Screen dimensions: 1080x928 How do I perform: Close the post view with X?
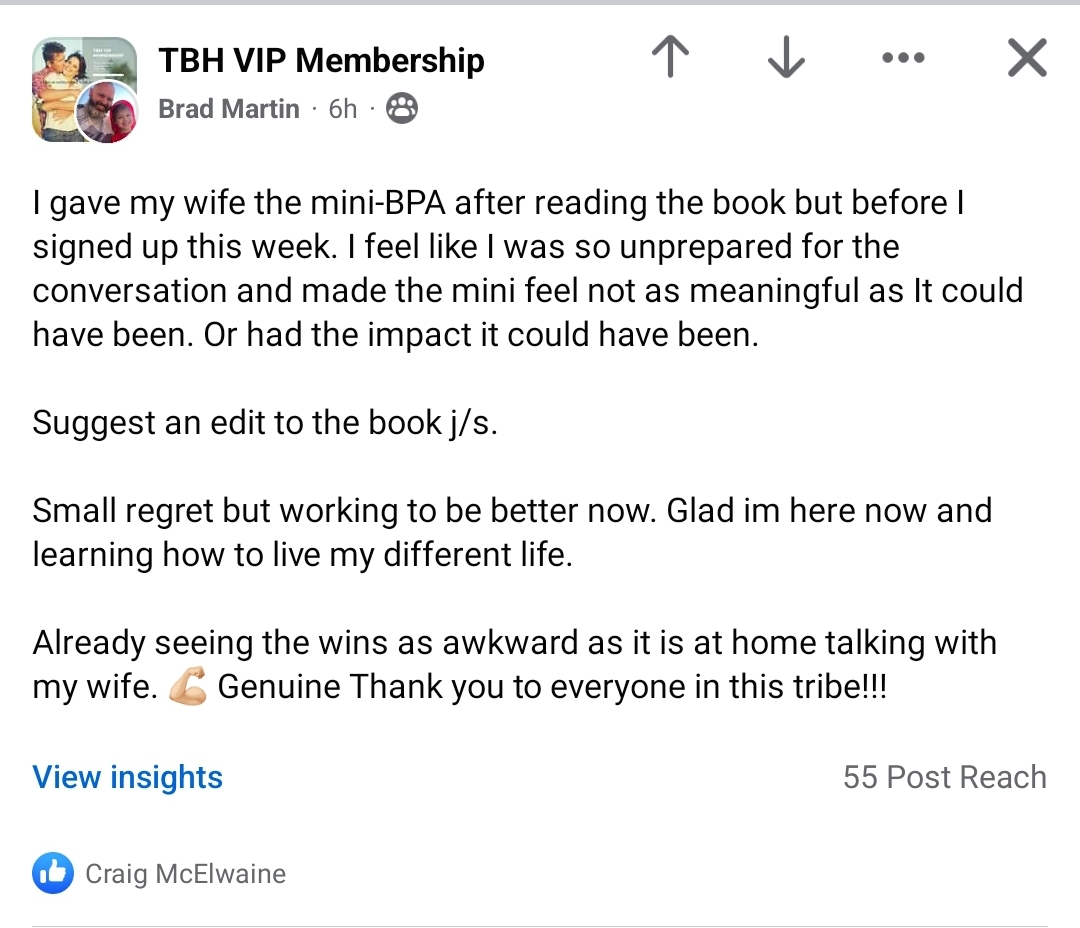[x=1027, y=59]
